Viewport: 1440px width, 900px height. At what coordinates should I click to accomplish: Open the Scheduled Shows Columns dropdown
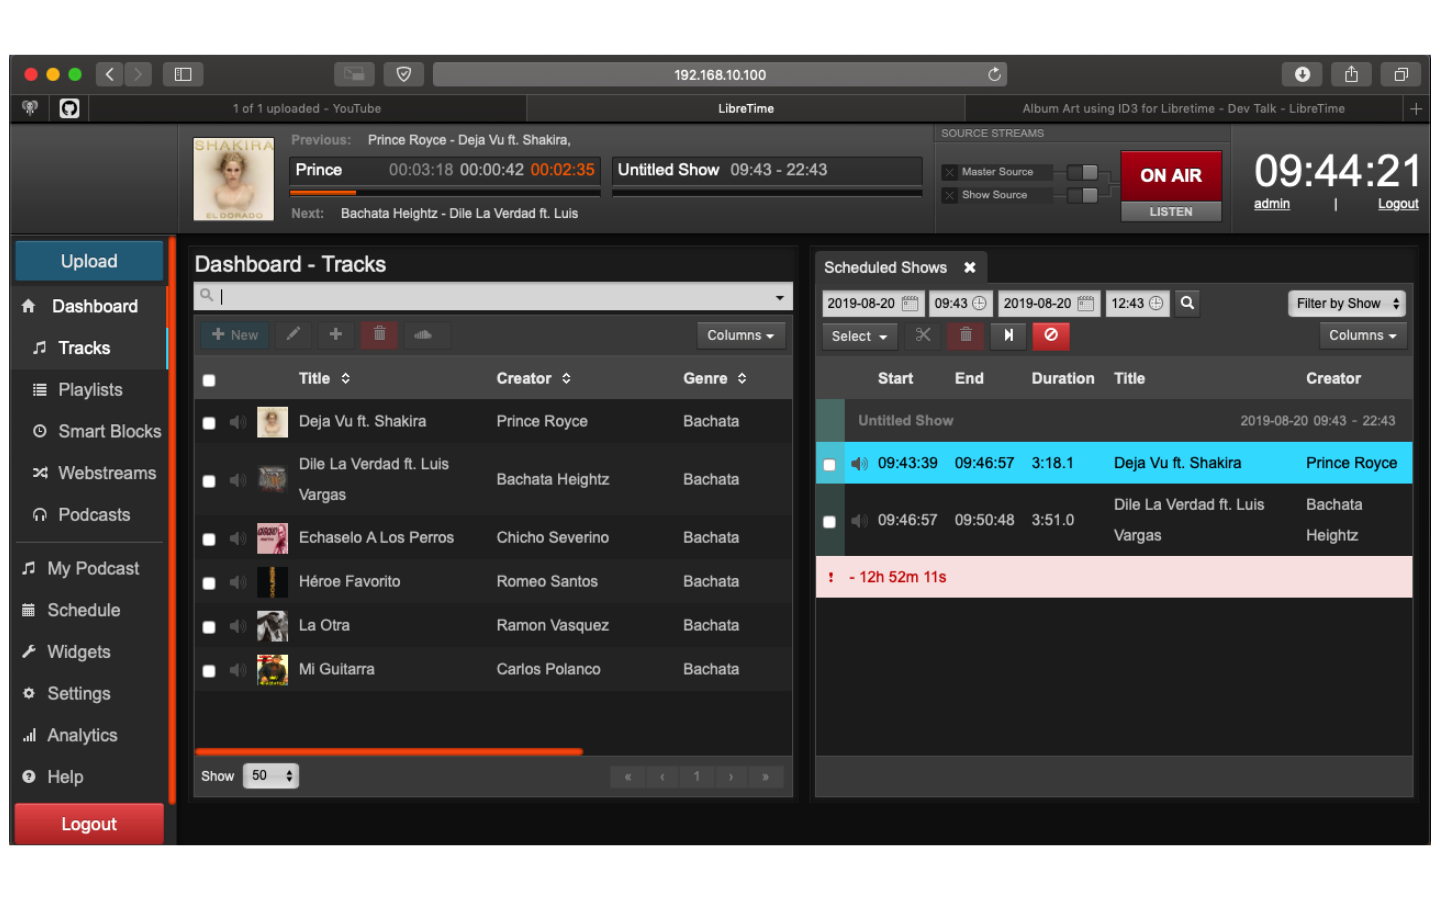tap(1362, 336)
